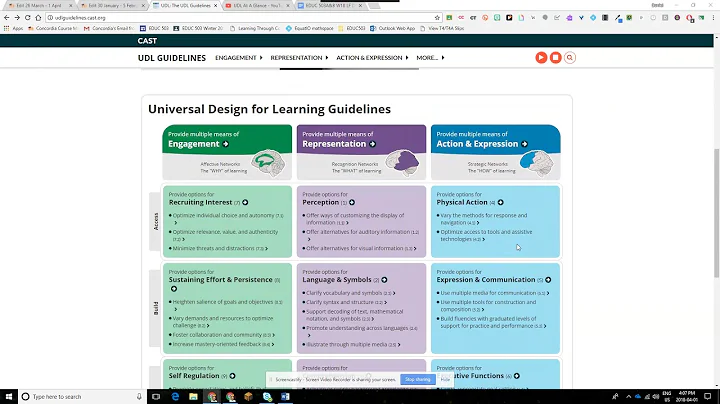Switch to the UDL At A Glance YouTube tab
The height and width of the screenshot is (404, 720).
tap(258, 6)
